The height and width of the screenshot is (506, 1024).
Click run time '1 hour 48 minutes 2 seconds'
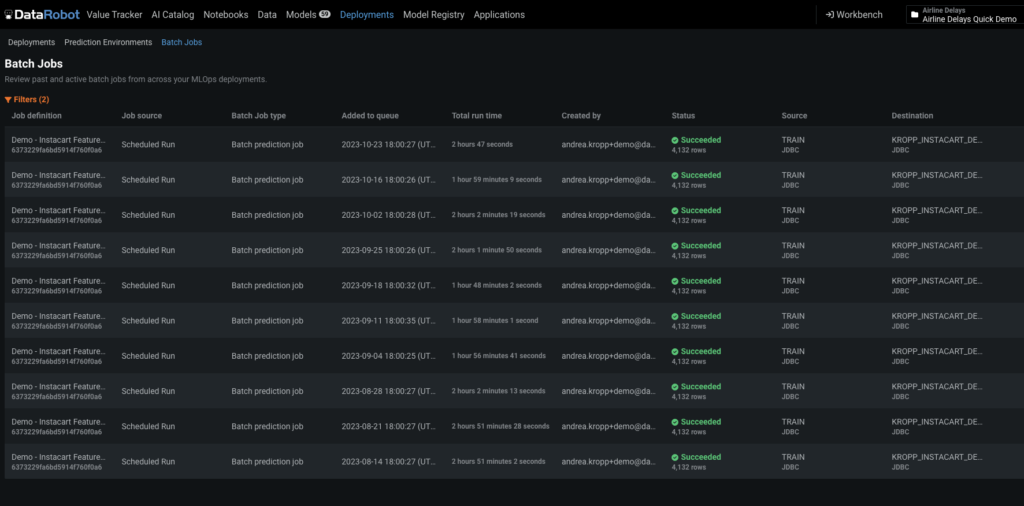[x=496, y=285]
